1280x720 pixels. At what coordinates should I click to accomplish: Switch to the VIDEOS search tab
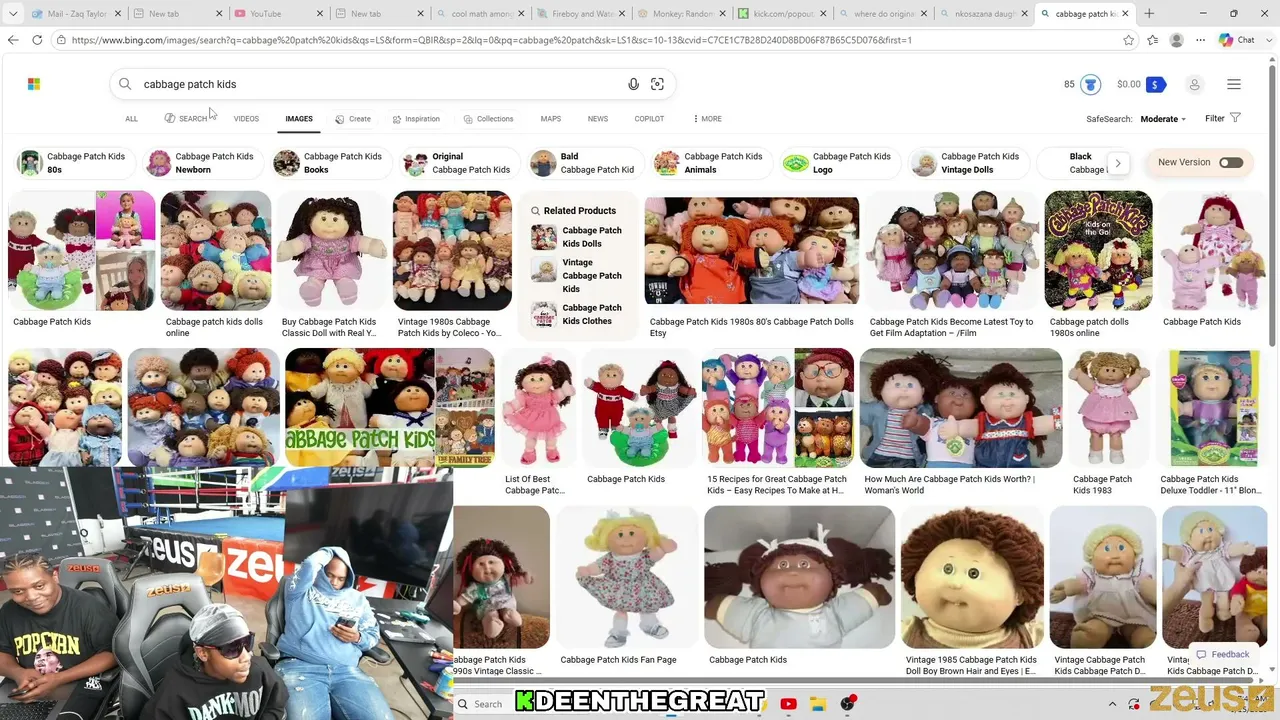tap(246, 119)
